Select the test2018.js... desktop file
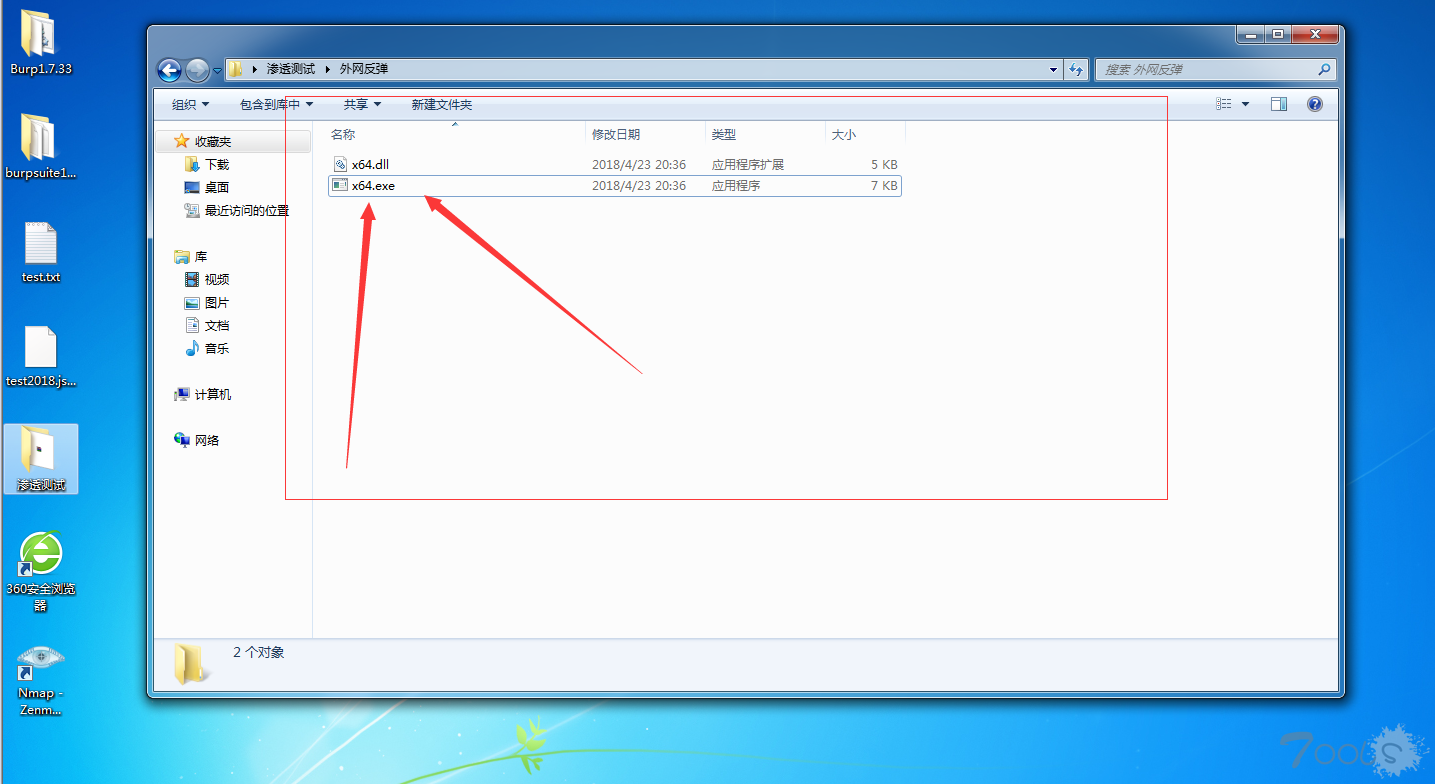This screenshot has width=1435, height=784. [x=41, y=355]
